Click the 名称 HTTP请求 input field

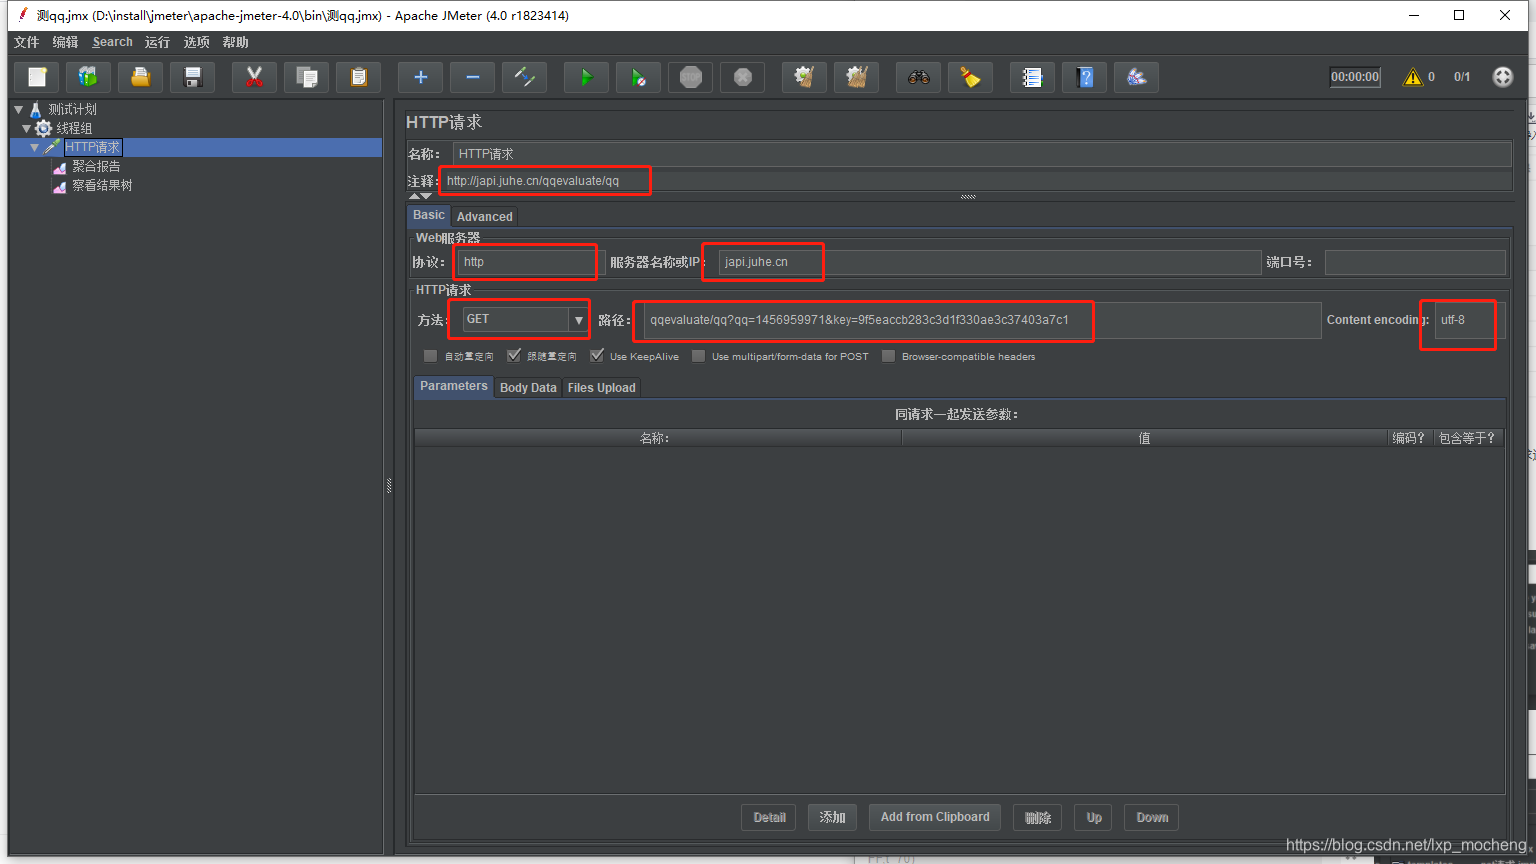tap(982, 154)
